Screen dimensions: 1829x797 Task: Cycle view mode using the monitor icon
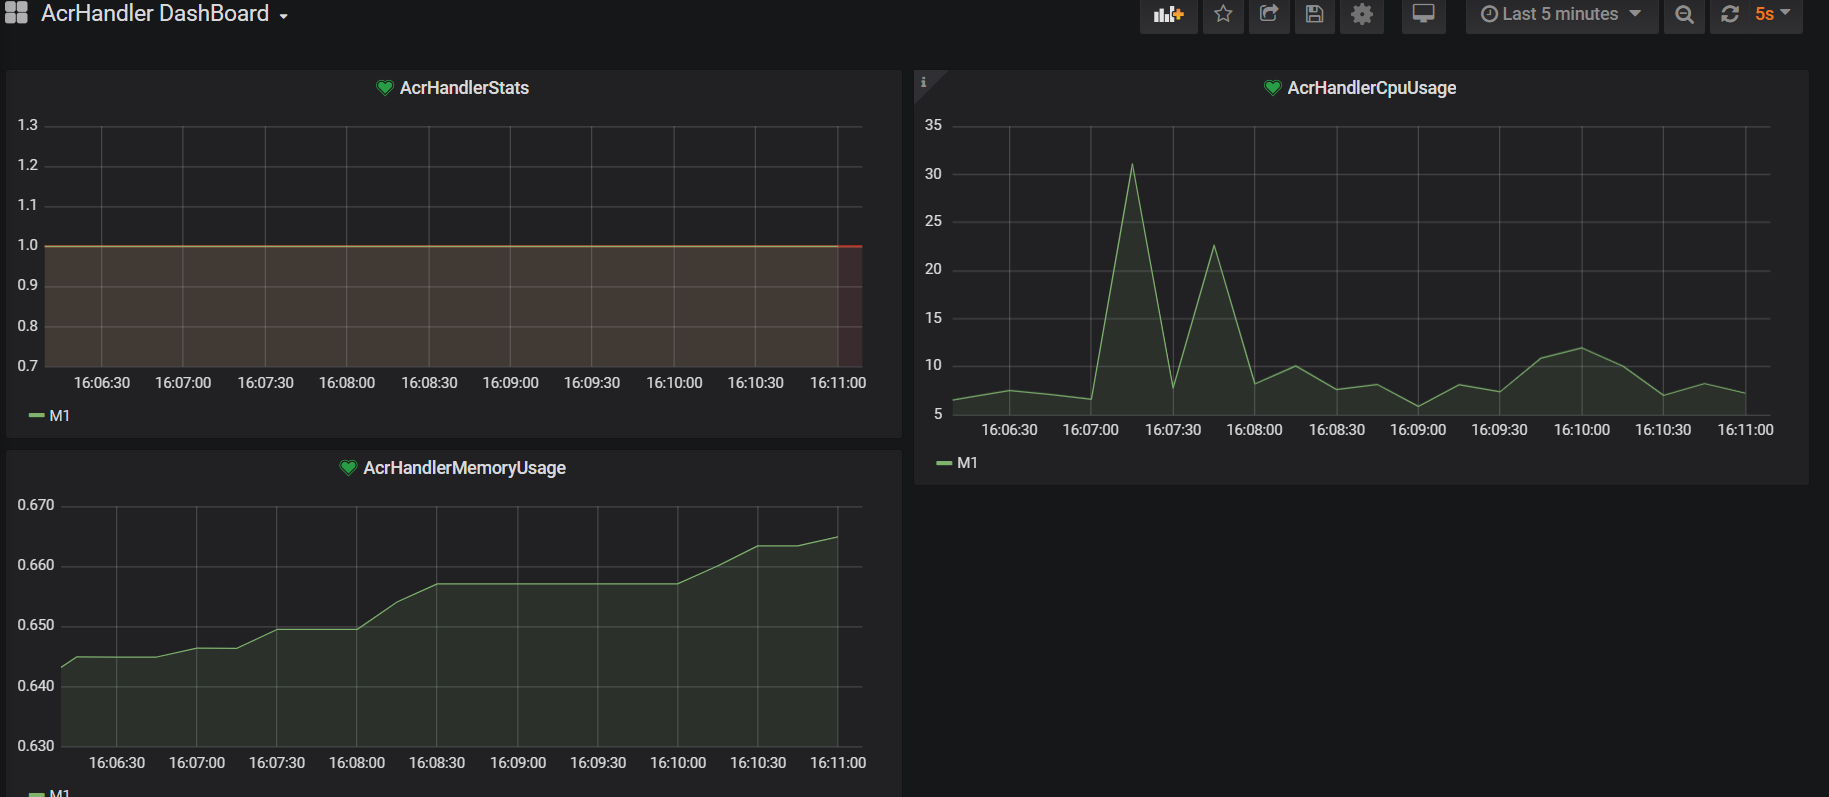[1423, 15]
